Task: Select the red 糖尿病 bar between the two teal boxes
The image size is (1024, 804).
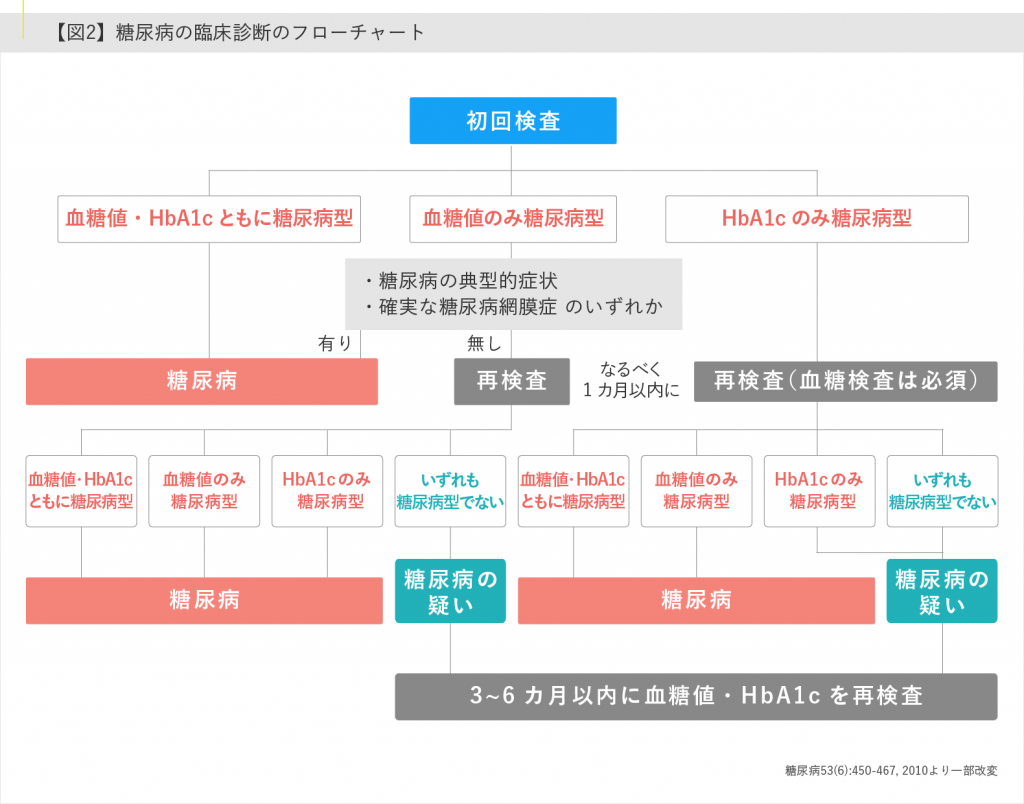Action: (696, 600)
